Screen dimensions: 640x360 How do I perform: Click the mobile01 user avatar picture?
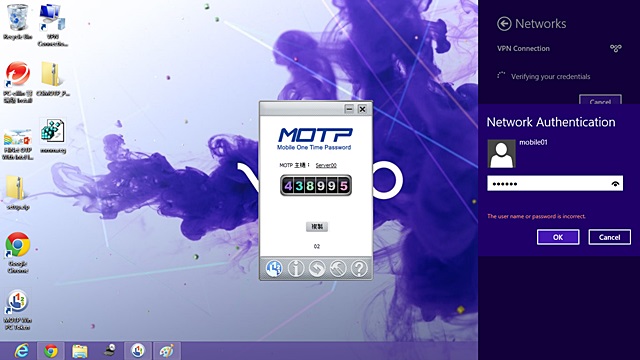coord(502,154)
